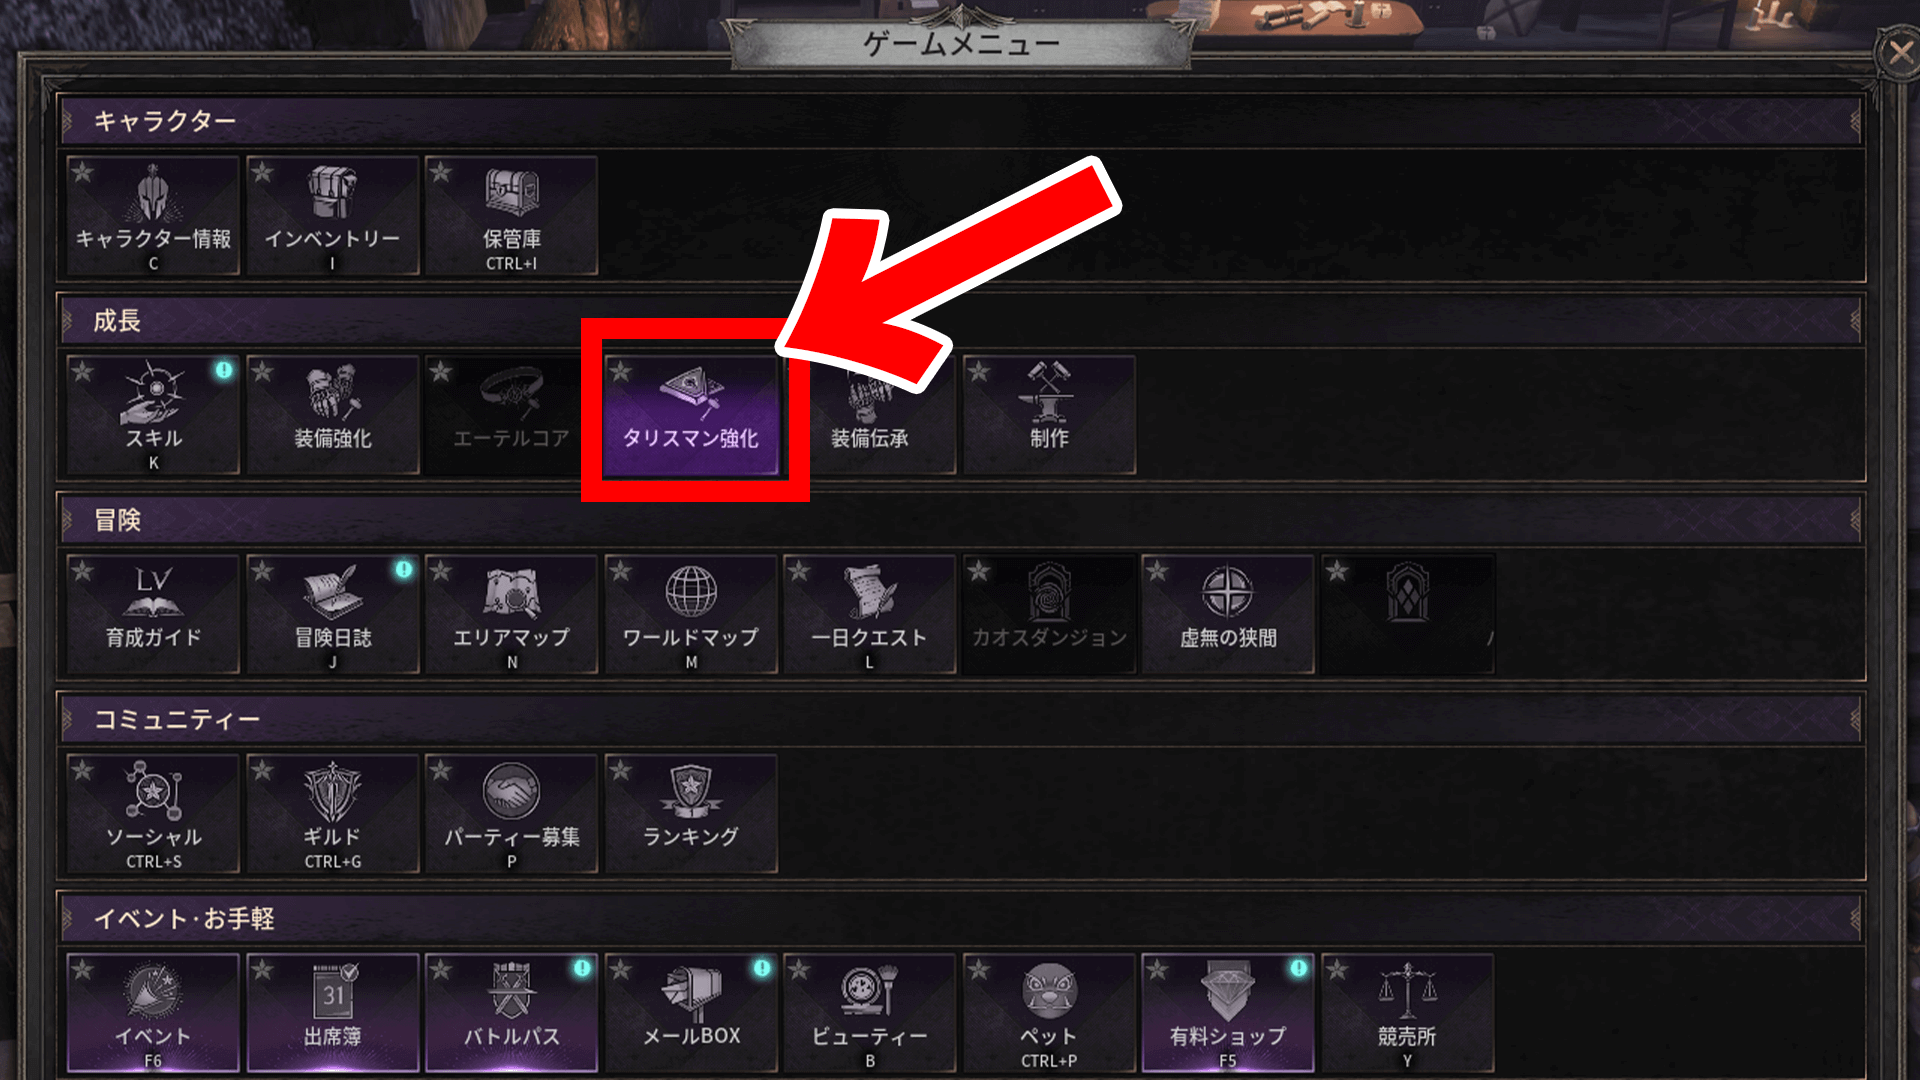The width and height of the screenshot is (1920, 1080).
Task: Open the メールBOX mailbox icon
Action: click(x=691, y=991)
